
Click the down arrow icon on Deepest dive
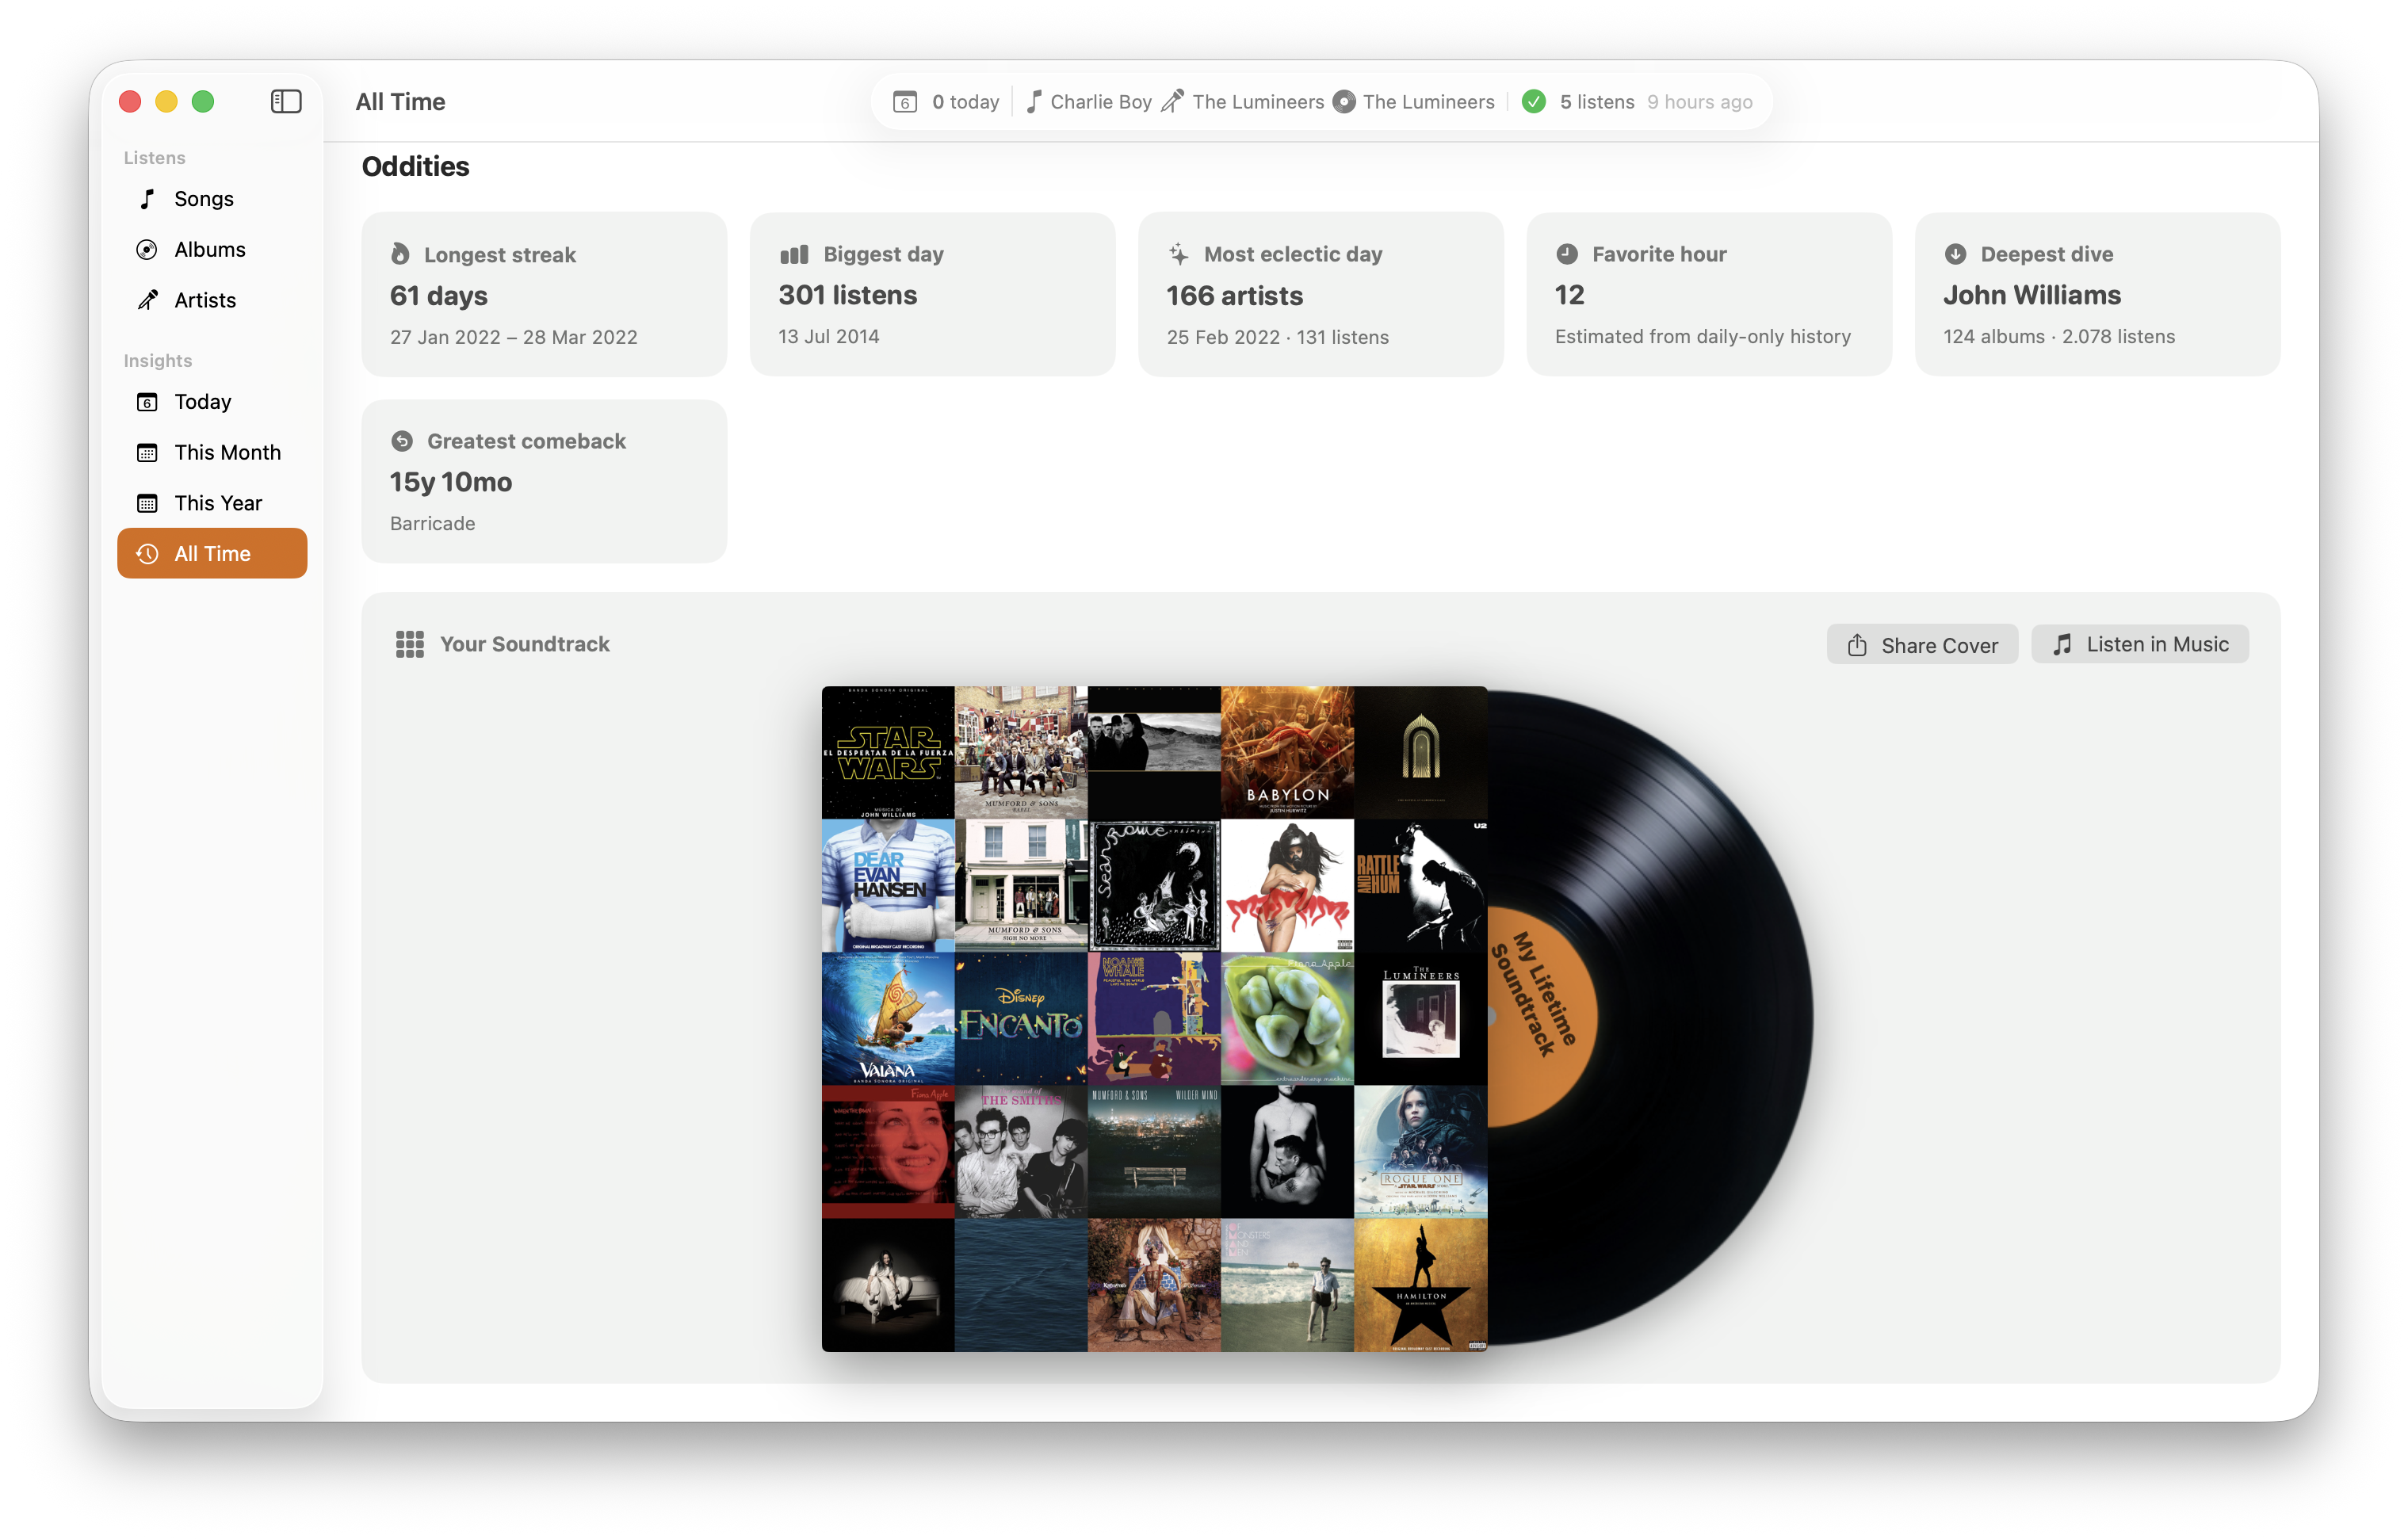coord(1955,254)
